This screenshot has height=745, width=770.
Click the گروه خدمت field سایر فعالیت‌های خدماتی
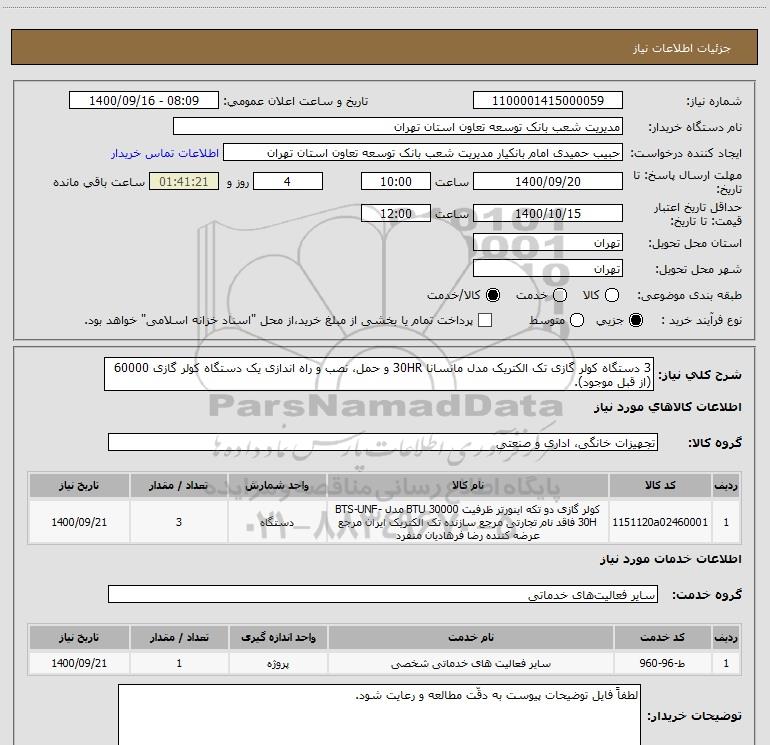click(x=383, y=594)
